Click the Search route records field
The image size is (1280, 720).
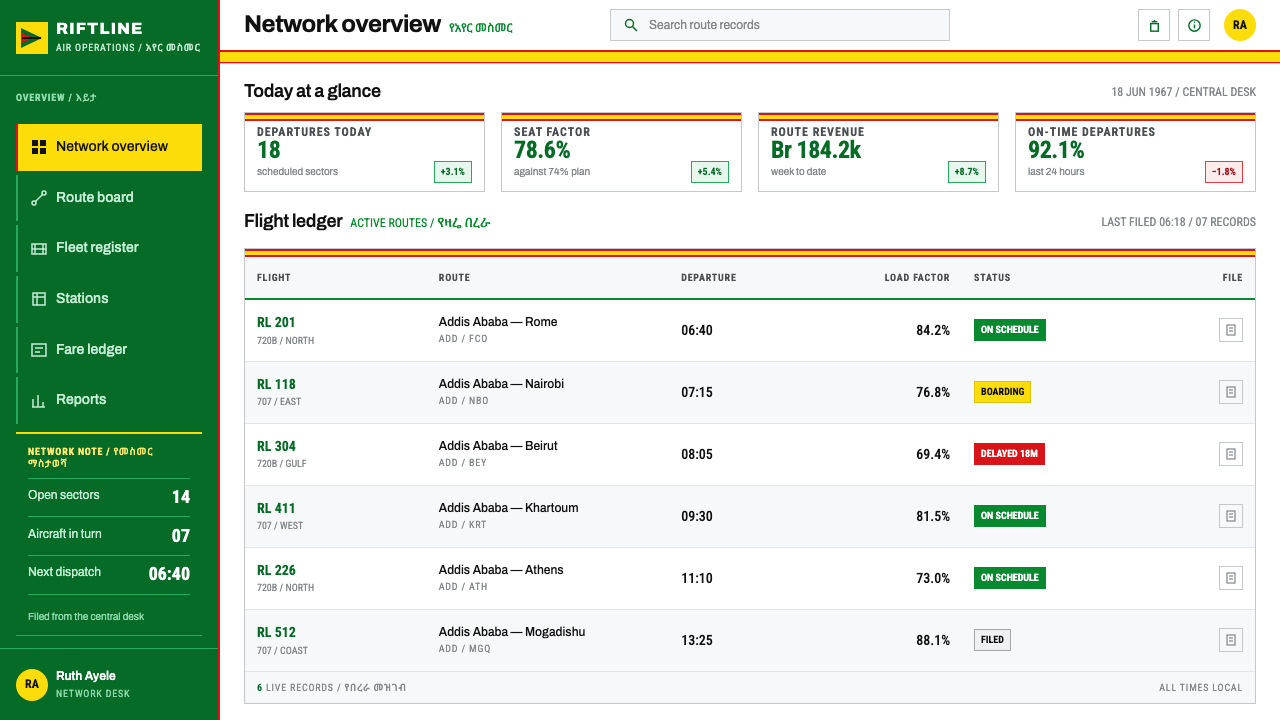tap(780, 25)
